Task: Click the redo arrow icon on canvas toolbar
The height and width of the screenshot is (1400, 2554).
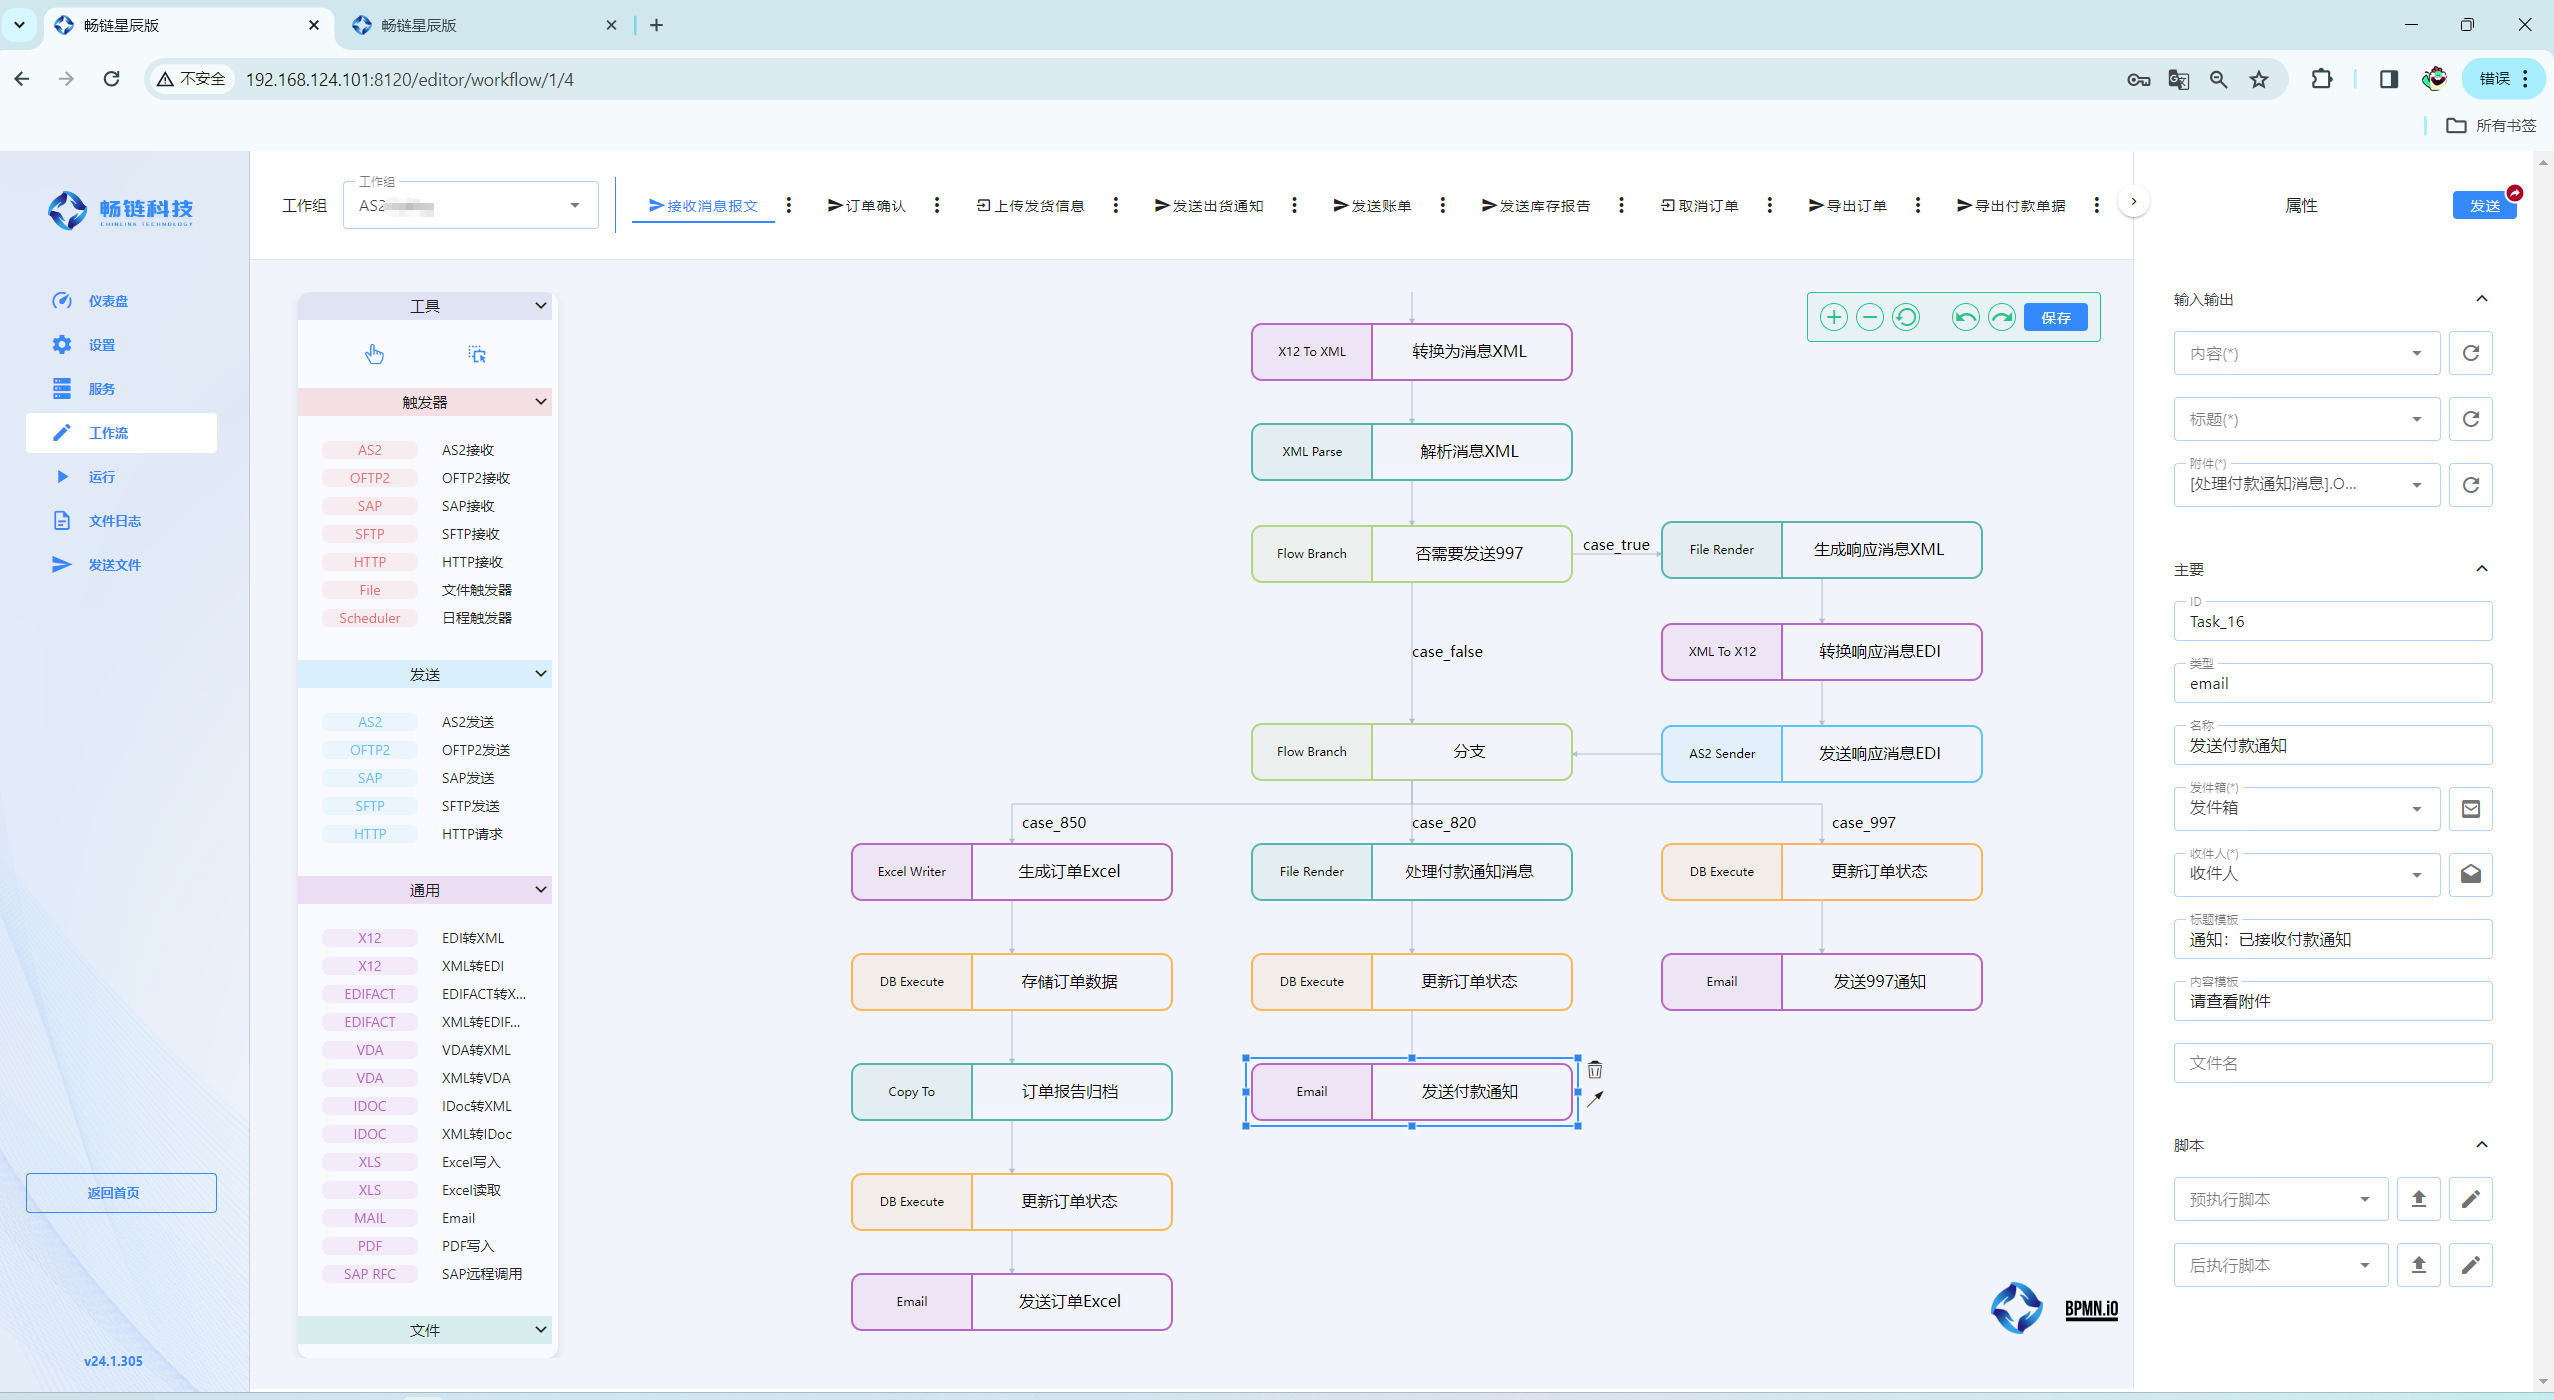Action: pyautogui.click(x=2002, y=318)
